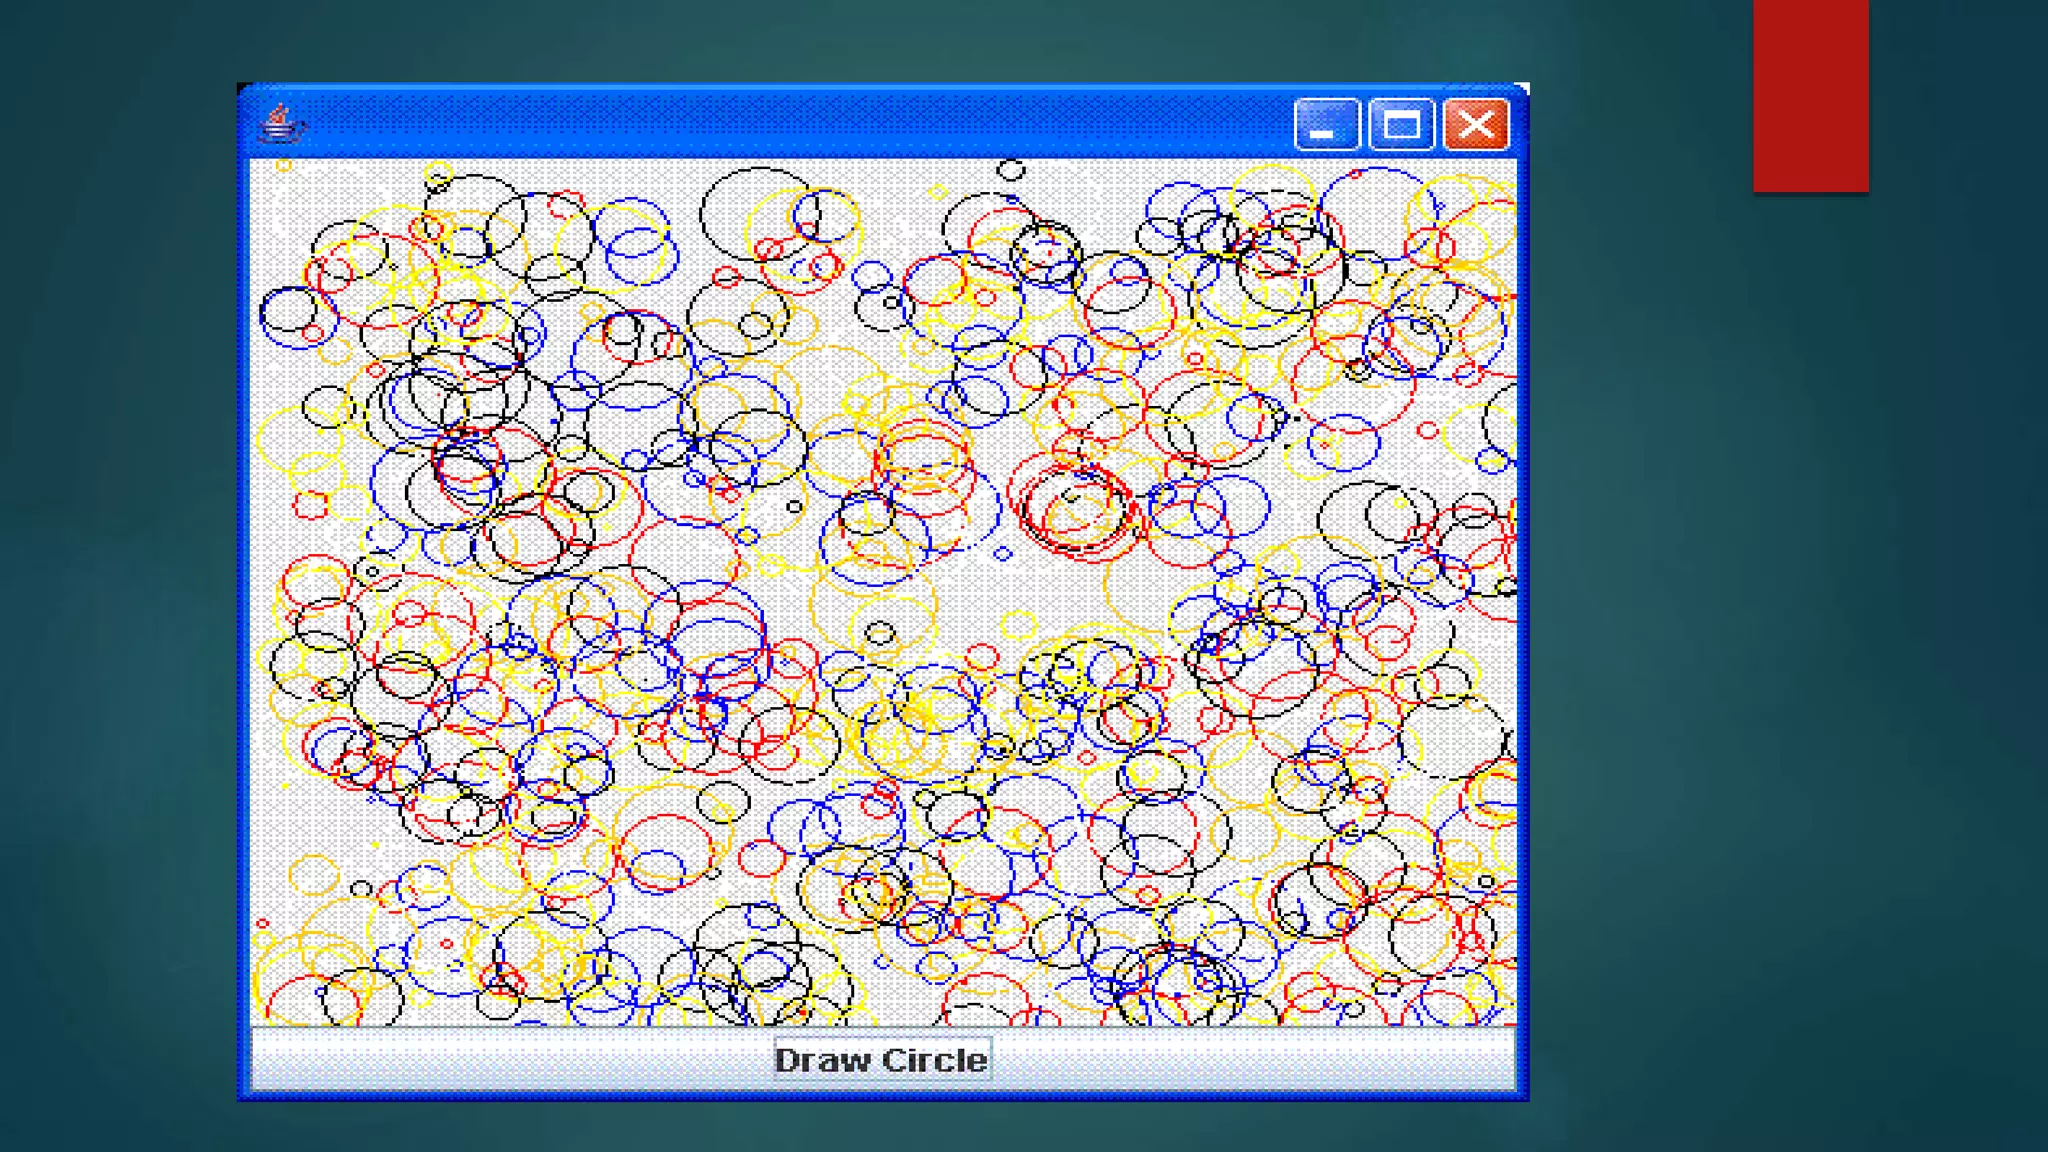Close the Java window with red X
The image size is (2048, 1152).
(1476, 125)
